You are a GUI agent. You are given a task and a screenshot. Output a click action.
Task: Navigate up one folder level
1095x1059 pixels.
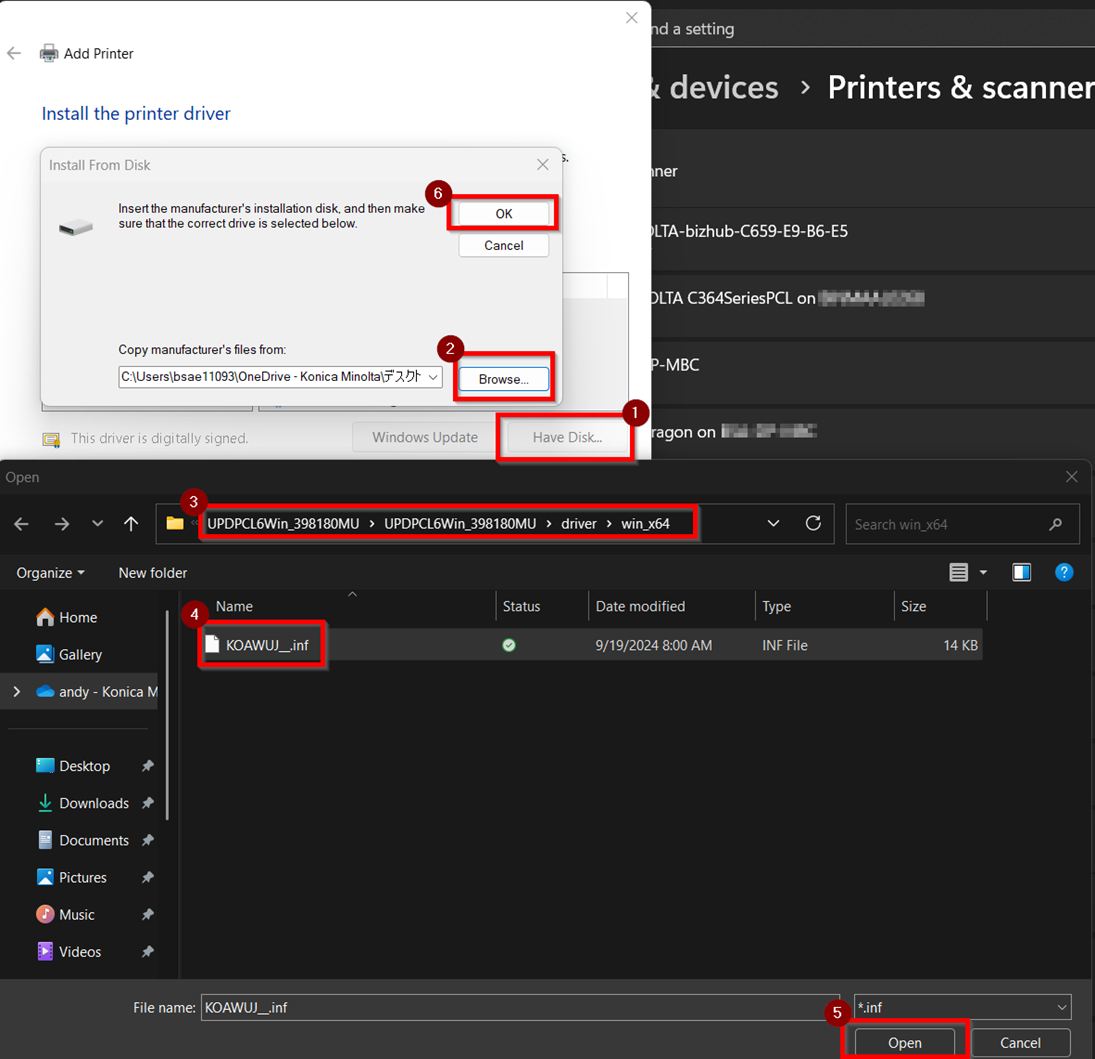click(131, 524)
